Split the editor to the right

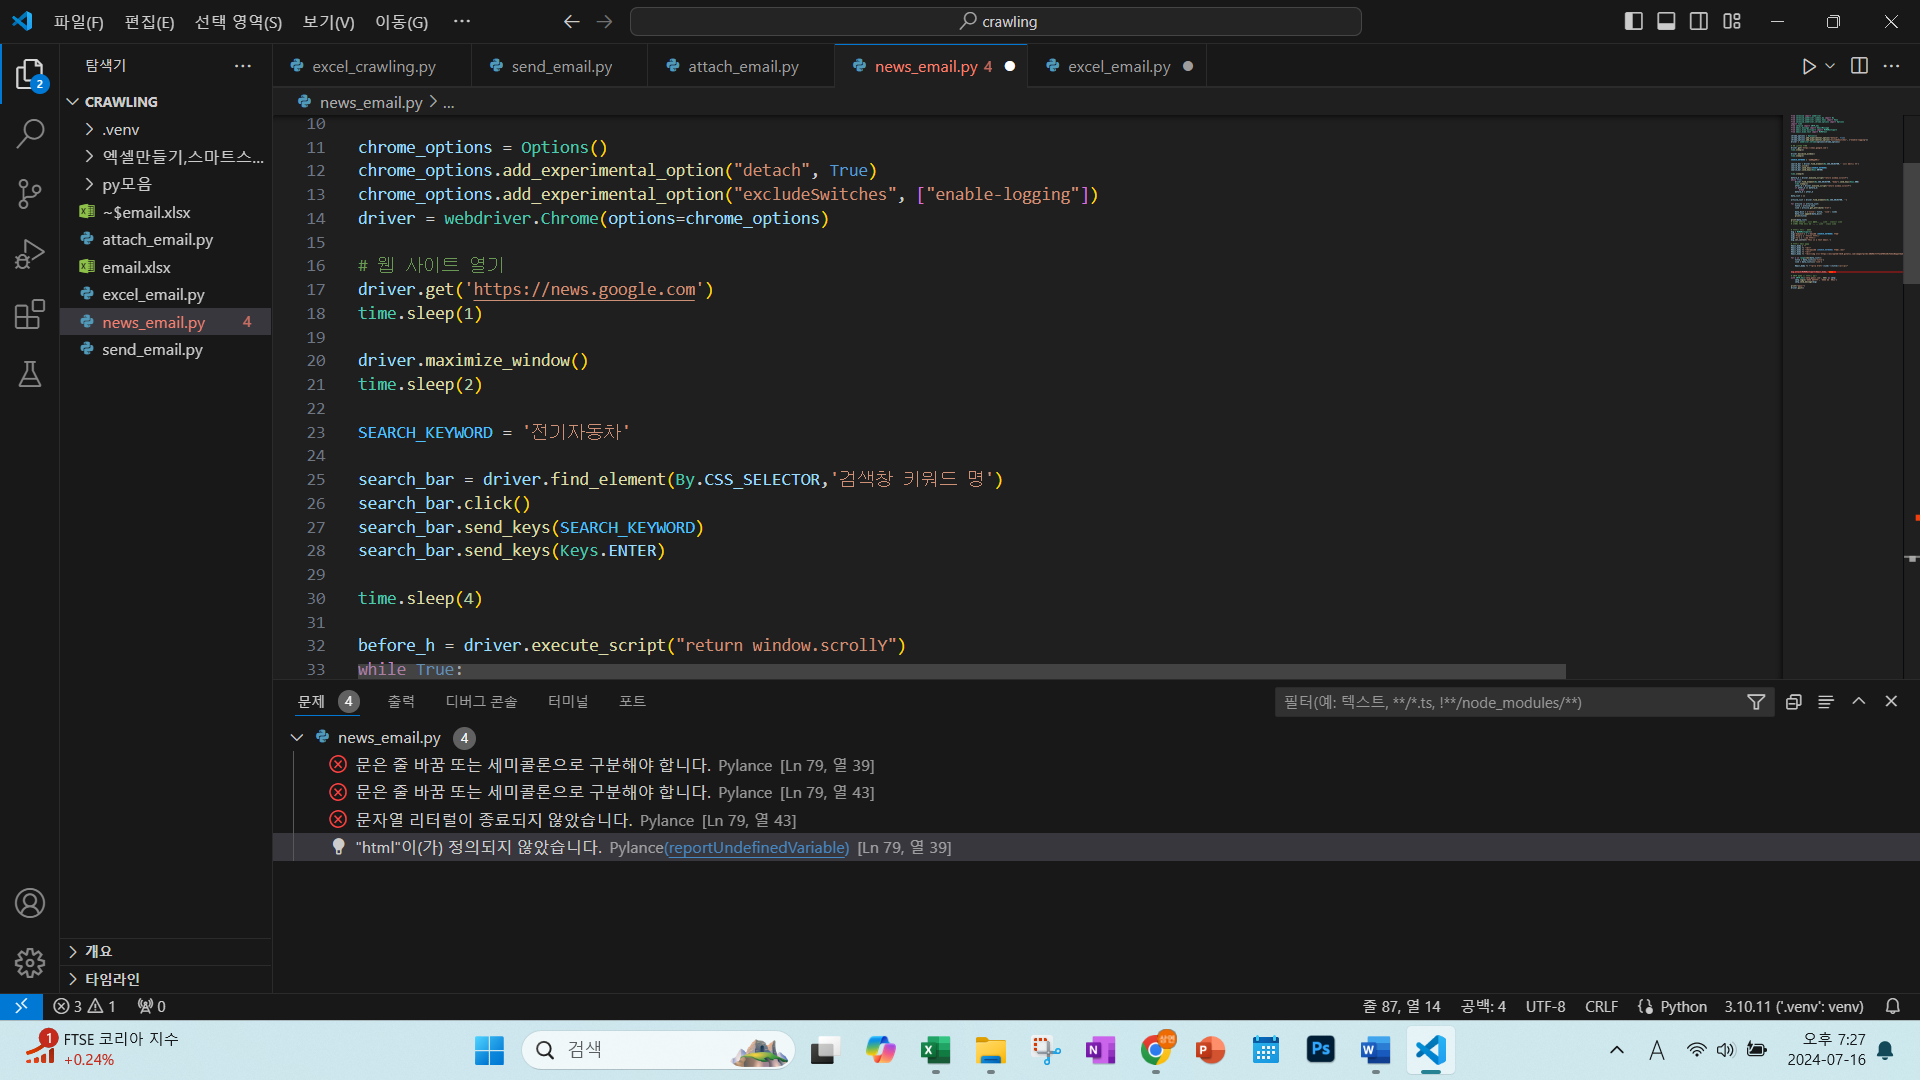coord(1859,66)
